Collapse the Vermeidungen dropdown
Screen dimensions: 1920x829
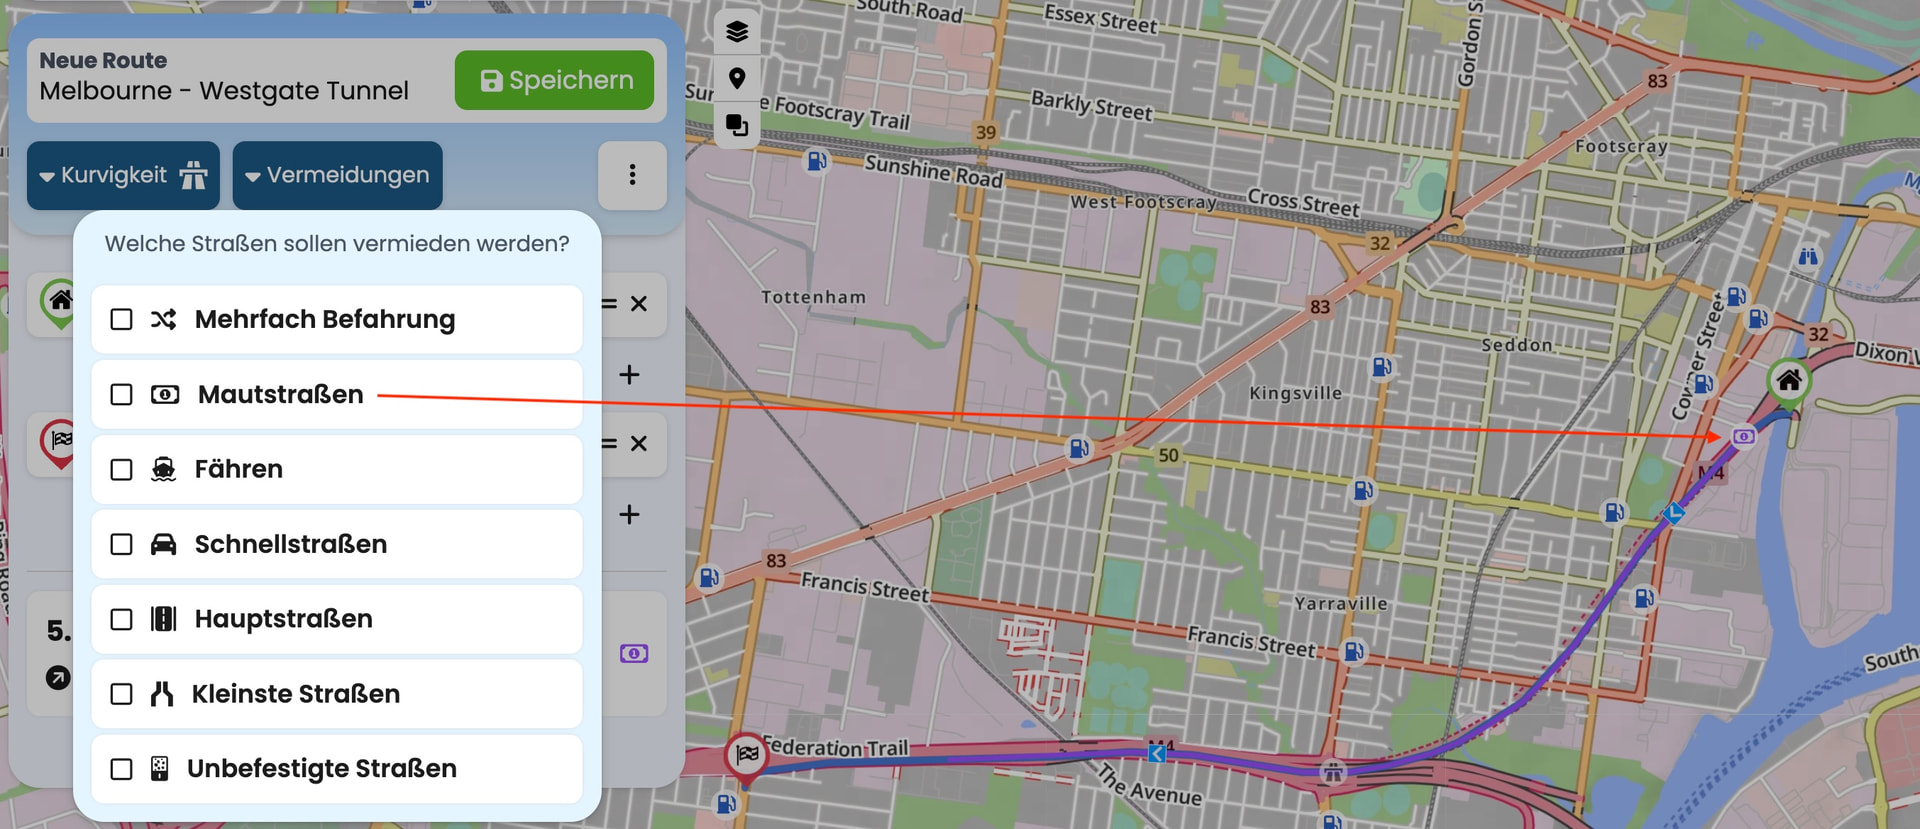click(x=337, y=175)
